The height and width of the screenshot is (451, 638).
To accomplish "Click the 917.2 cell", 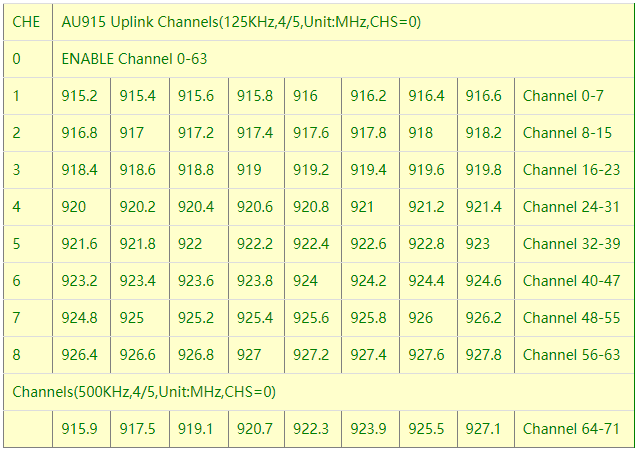I will 199,133.
